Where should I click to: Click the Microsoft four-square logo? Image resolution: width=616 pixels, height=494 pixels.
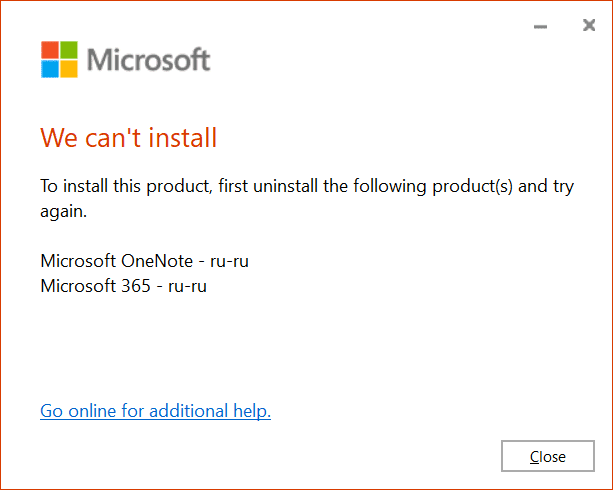click(x=59, y=59)
